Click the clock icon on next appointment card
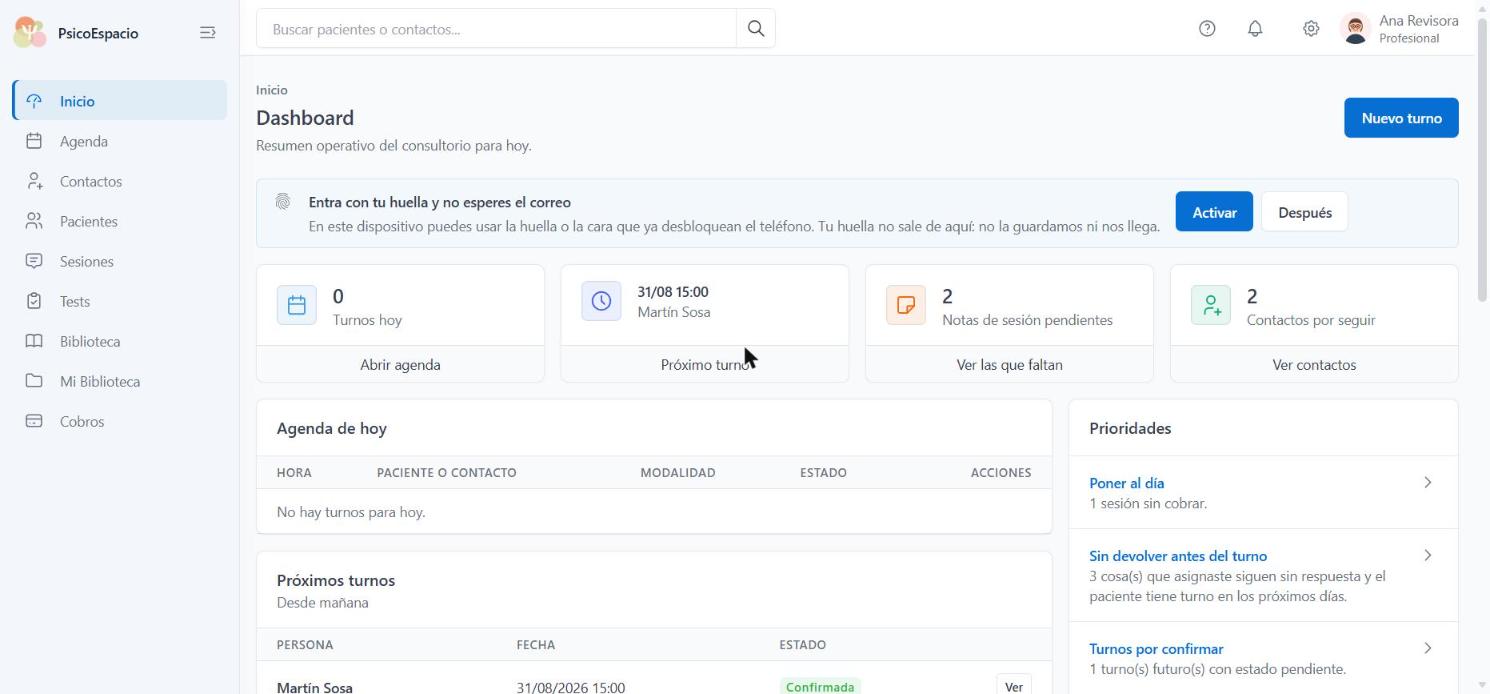 tap(601, 301)
